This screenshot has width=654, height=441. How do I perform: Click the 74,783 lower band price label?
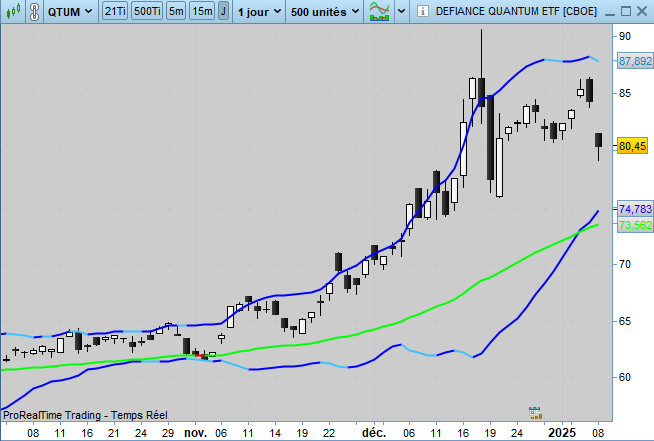pos(635,209)
